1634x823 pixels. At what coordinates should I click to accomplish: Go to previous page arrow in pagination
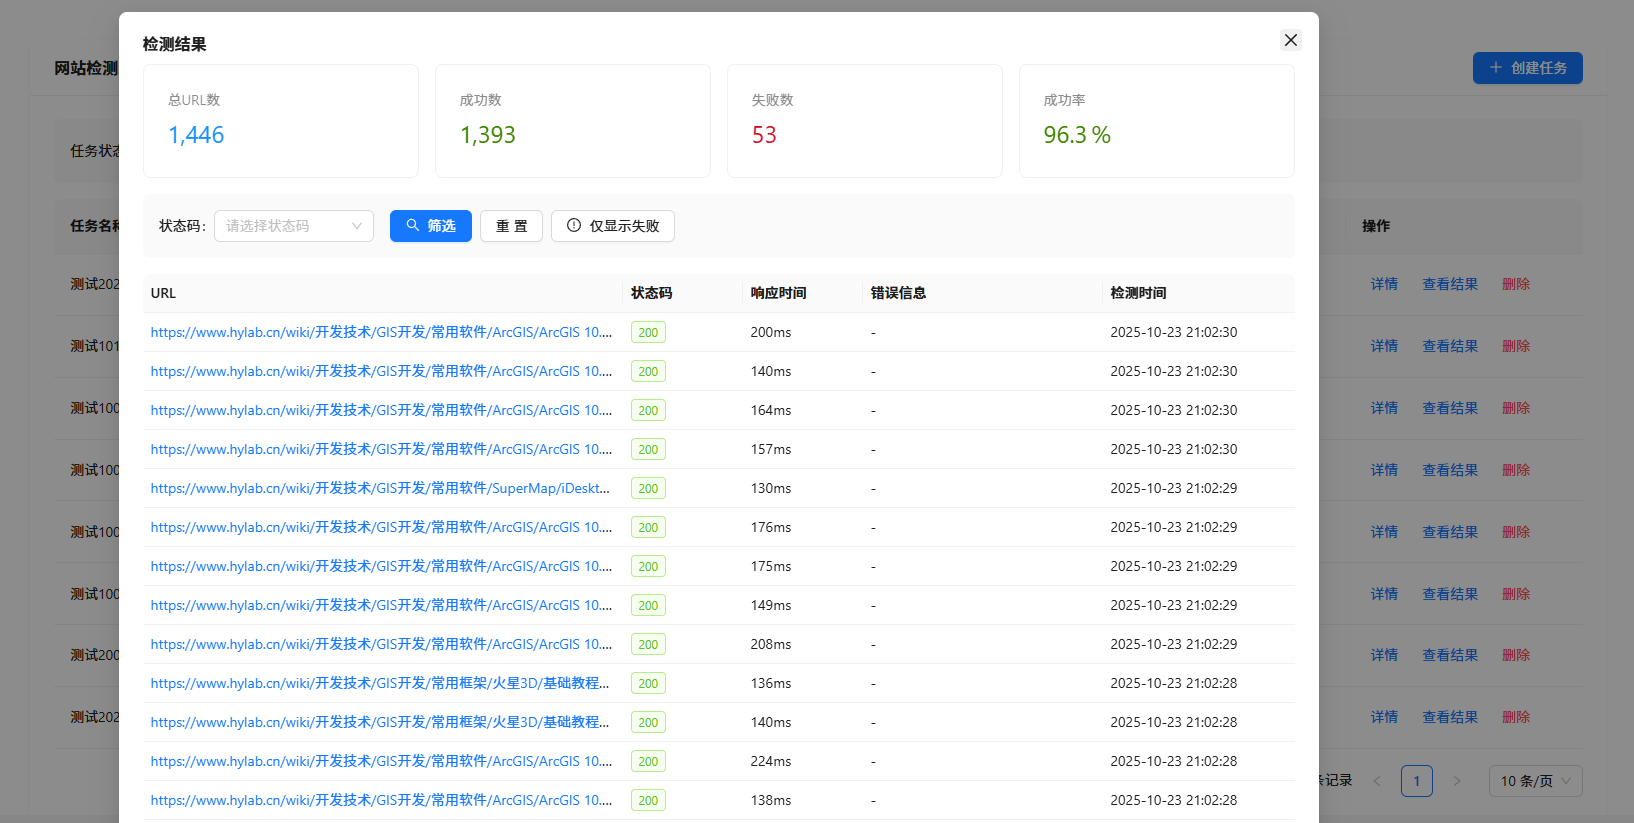(x=1377, y=781)
